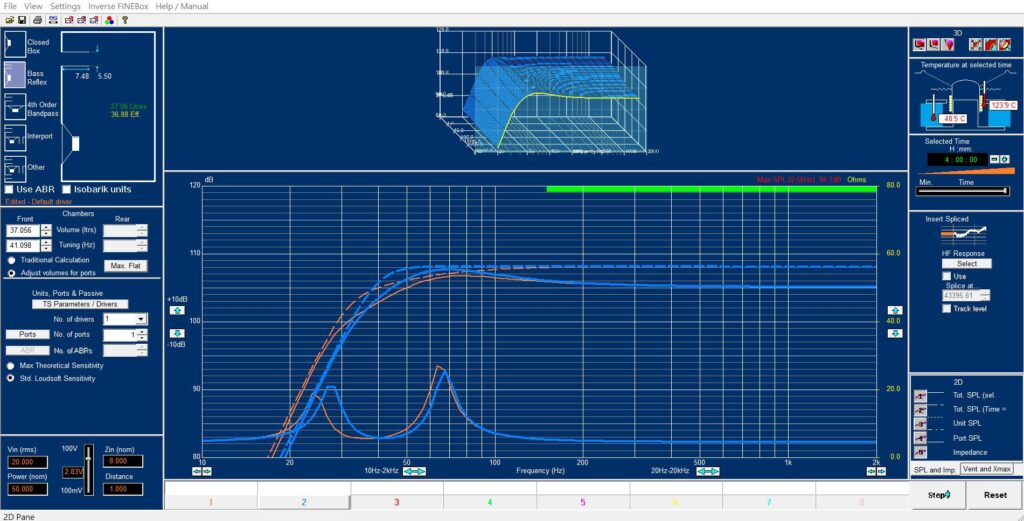Open TS Parameters / Drivers button

click(x=79, y=303)
